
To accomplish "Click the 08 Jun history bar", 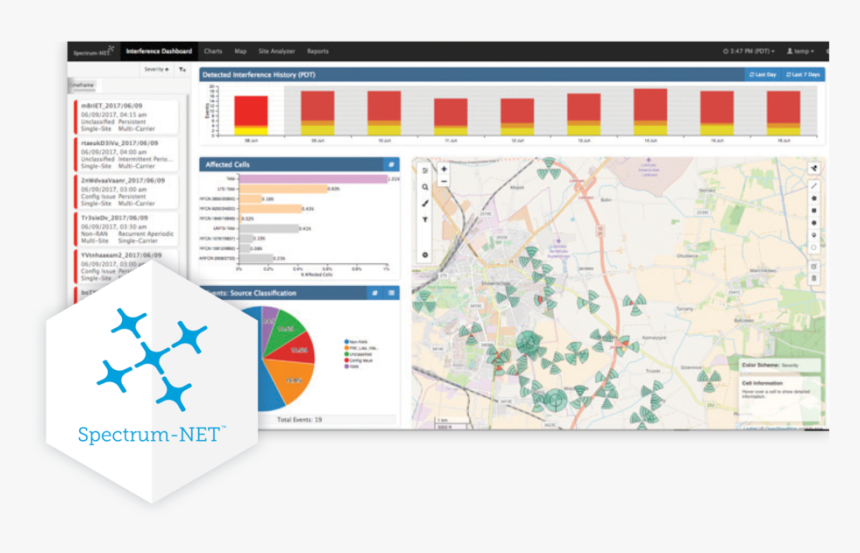I will coord(251,116).
